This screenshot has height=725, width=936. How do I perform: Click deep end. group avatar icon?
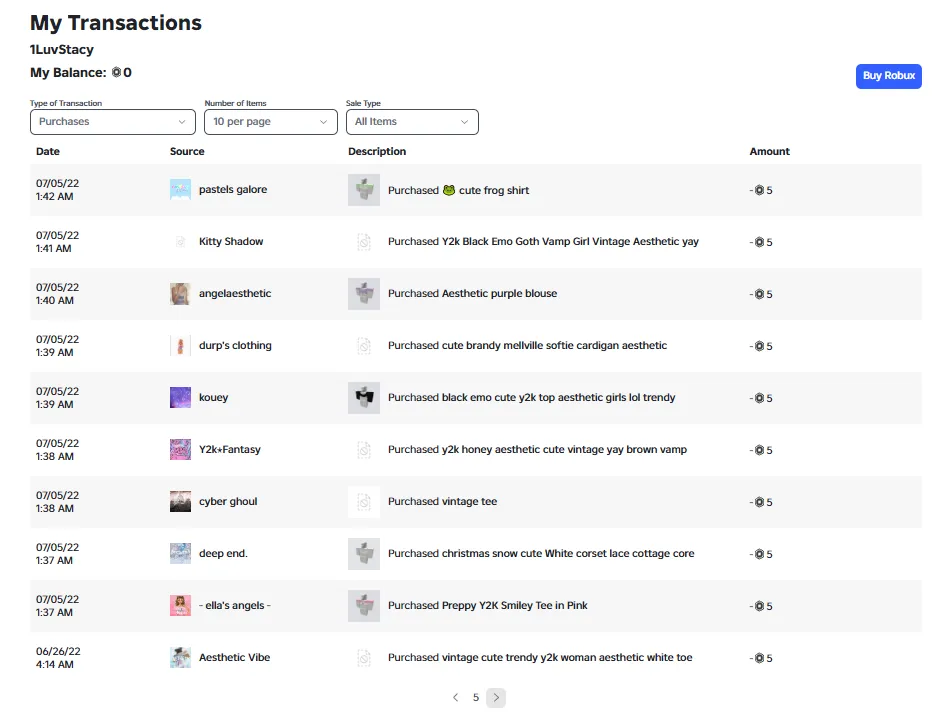coord(180,553)
